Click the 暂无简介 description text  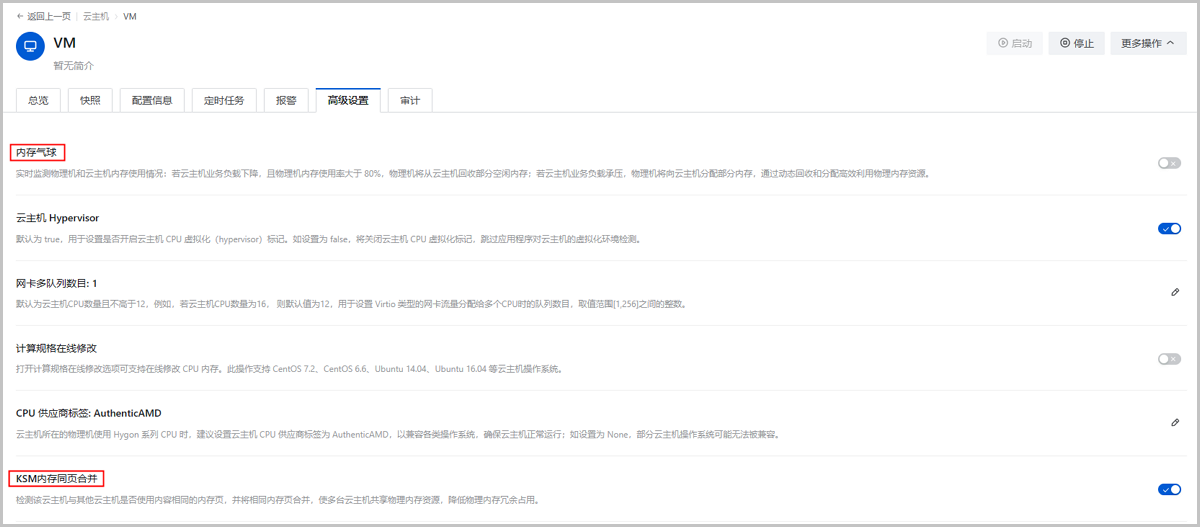(73, 65)
